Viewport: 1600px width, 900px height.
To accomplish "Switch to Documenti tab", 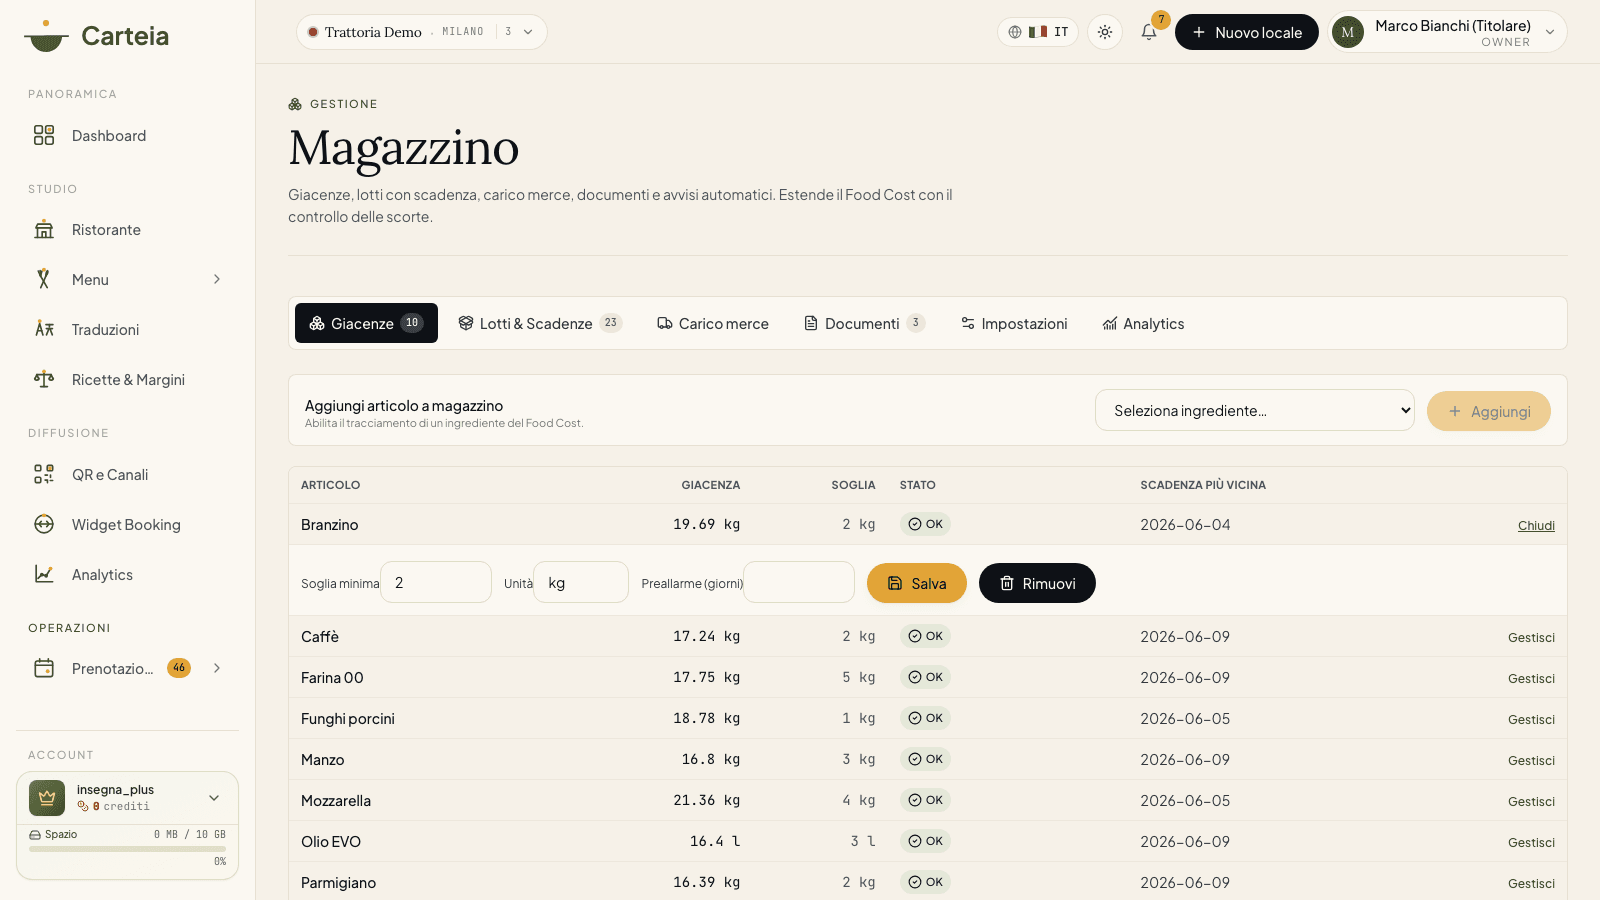I will coord(865,323).
